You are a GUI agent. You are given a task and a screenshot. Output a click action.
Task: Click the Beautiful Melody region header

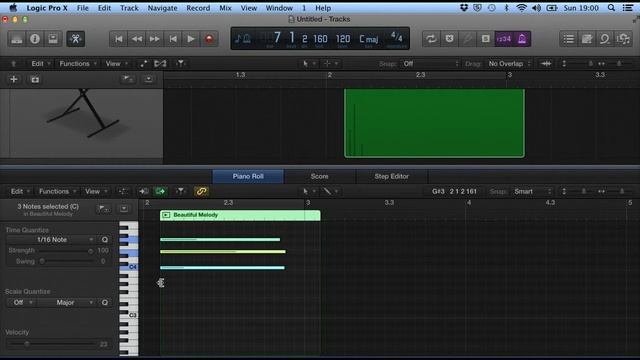click(240, 215)
